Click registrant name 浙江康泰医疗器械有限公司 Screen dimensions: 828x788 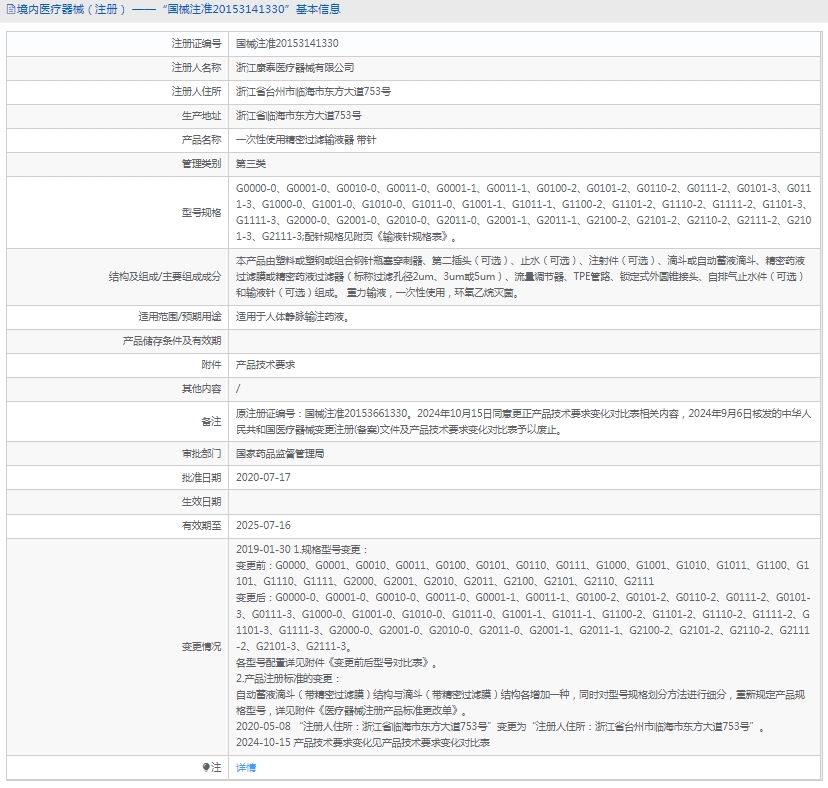click(x=295, y=68)
